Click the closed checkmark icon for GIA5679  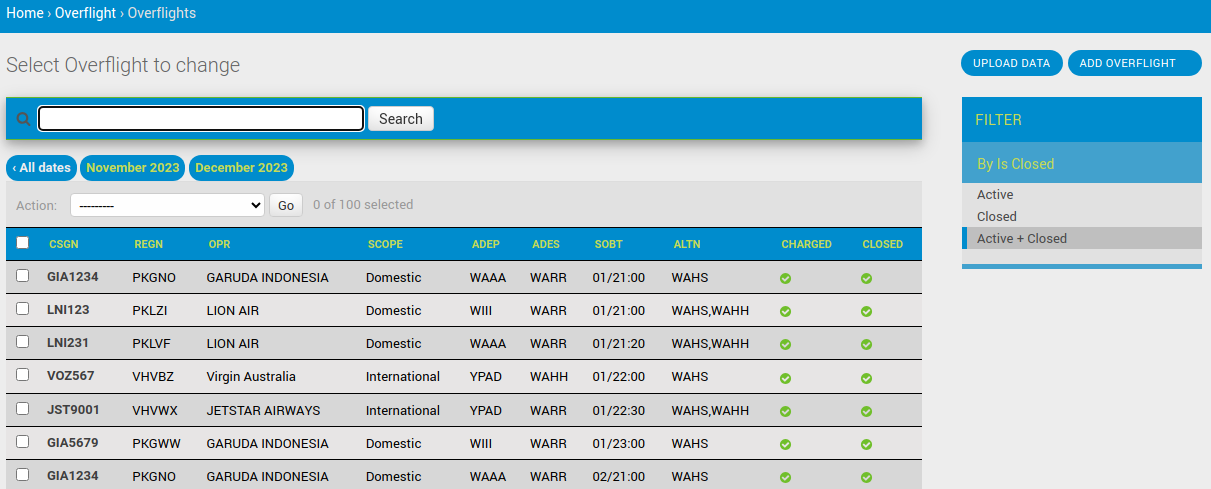pyautogui.click(x=866, y=444)
